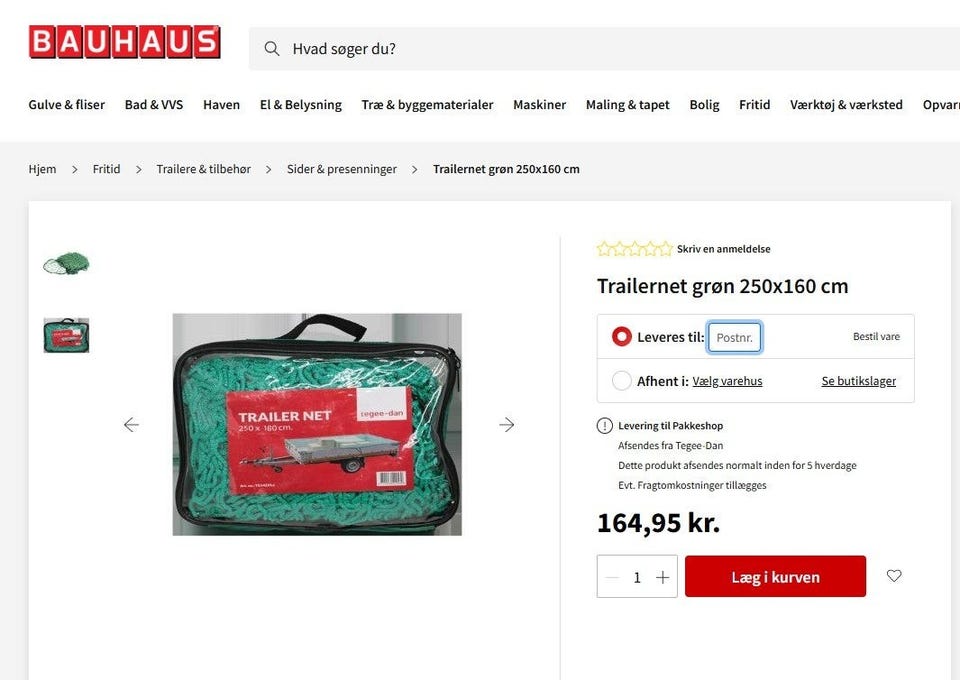Select the bagged trailer net thumbnail
The image size is (960, 680).
coord(66,335)
